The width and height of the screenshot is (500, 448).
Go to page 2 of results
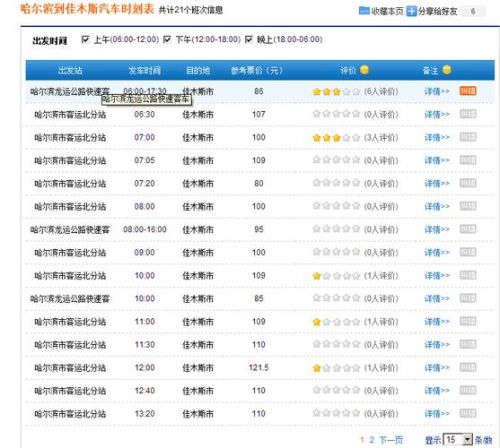coord(372,440)
